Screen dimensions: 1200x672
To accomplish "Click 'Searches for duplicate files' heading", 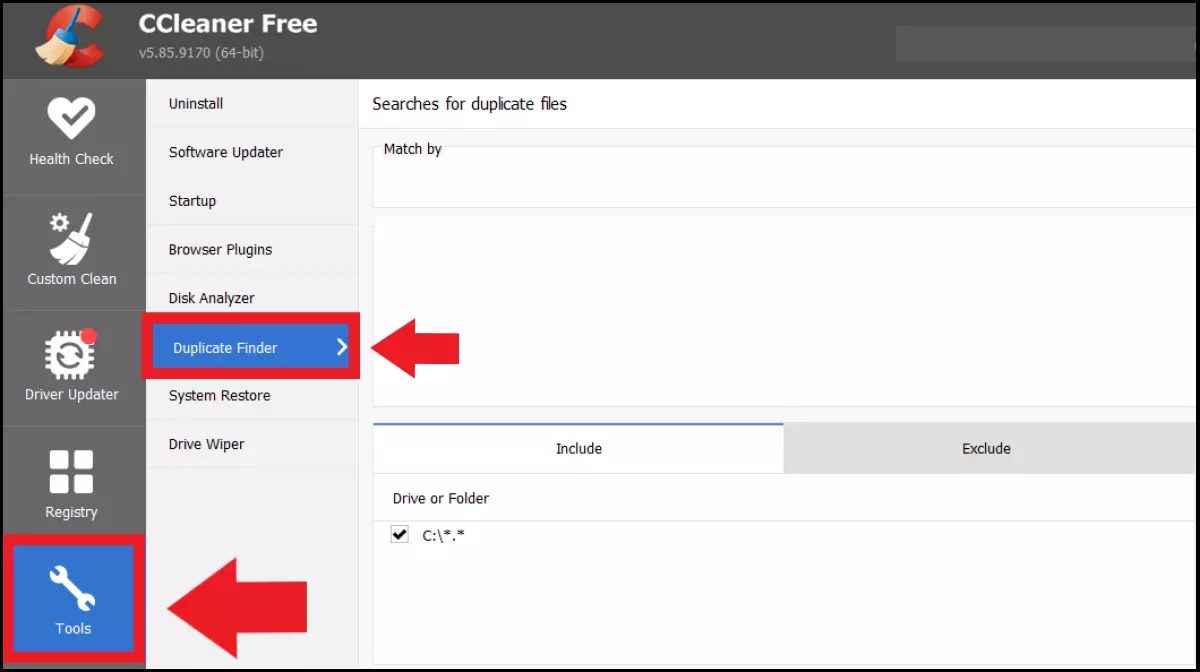I will coord(470,104).
